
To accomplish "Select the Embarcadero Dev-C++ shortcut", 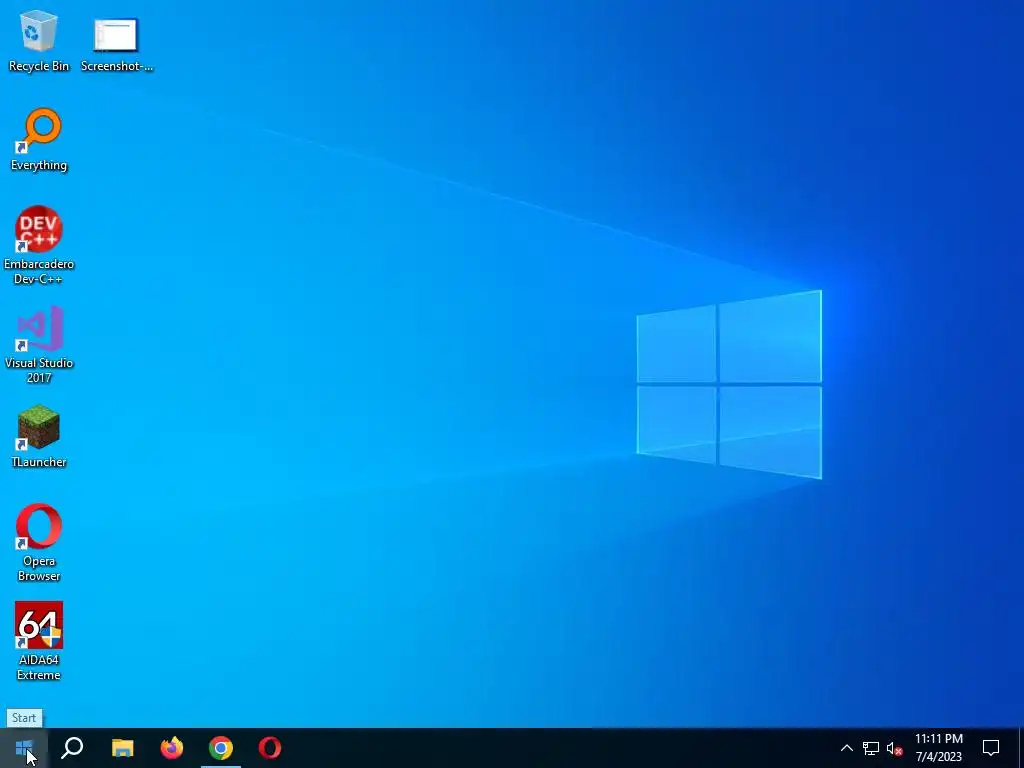I will pyautogui.click(x=39, y=246).
